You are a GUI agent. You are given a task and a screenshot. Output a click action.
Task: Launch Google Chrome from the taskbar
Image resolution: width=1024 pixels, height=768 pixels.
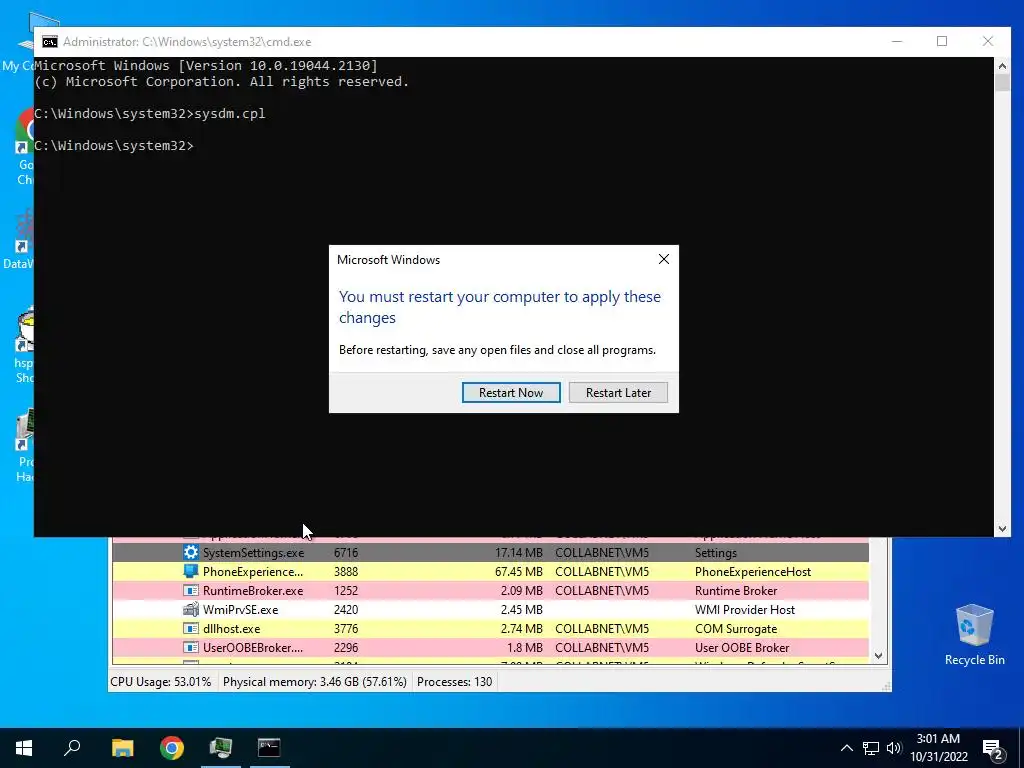tap(172, 747)
